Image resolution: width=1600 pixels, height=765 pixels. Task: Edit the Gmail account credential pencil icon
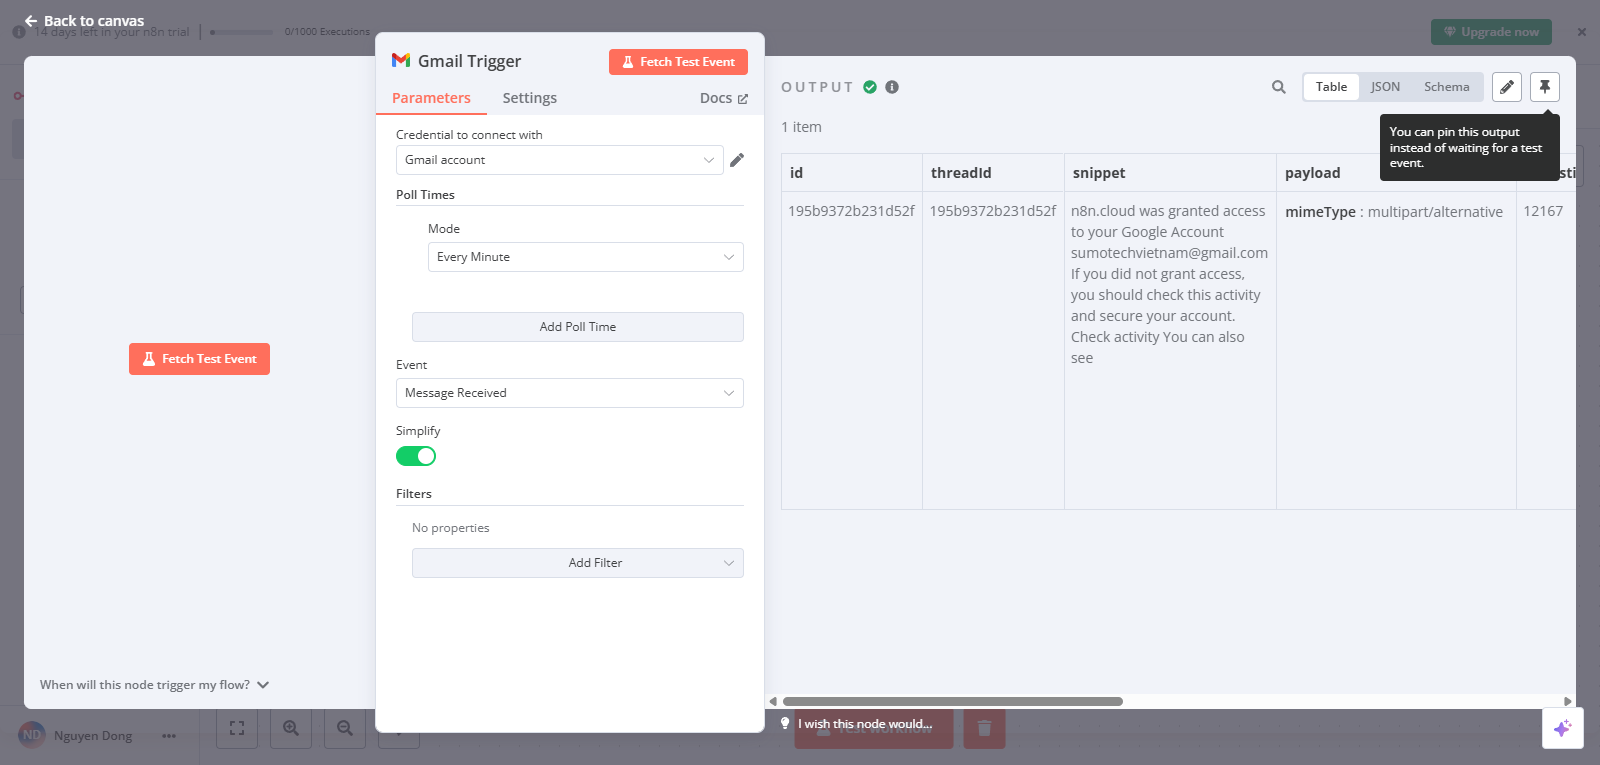[737, 160]
